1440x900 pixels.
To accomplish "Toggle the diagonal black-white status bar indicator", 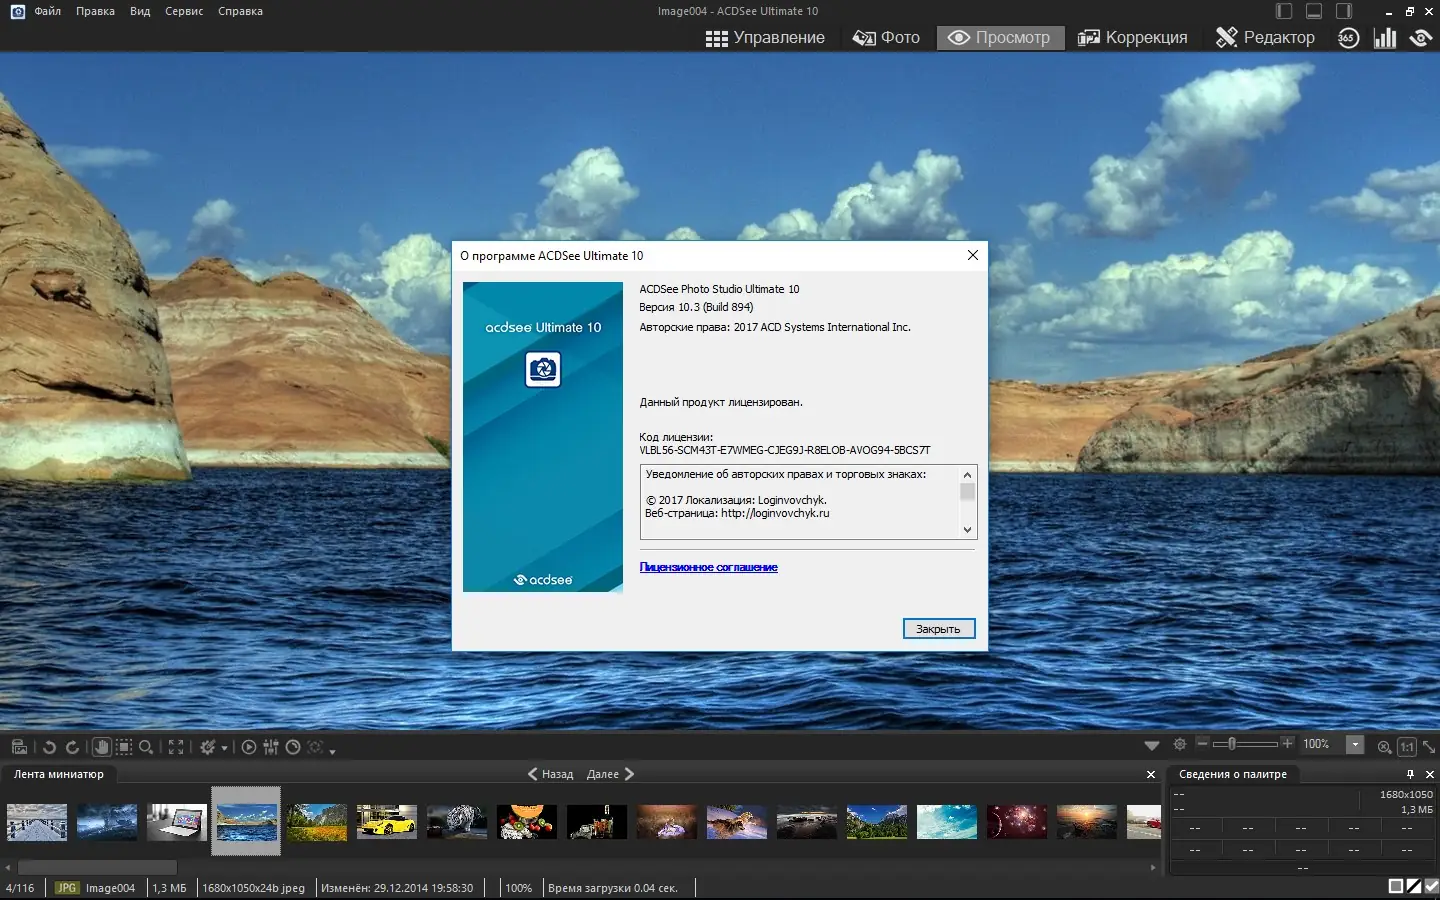I will (1414, 886).
